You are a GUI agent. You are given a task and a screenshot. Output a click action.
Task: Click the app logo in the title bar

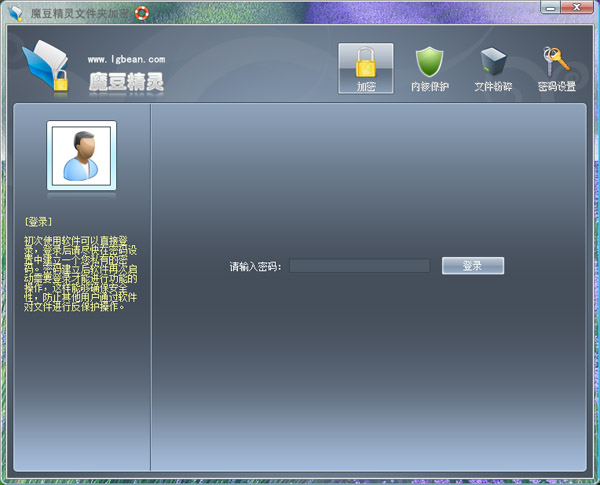pyautogui.click(x=16, y=13)
